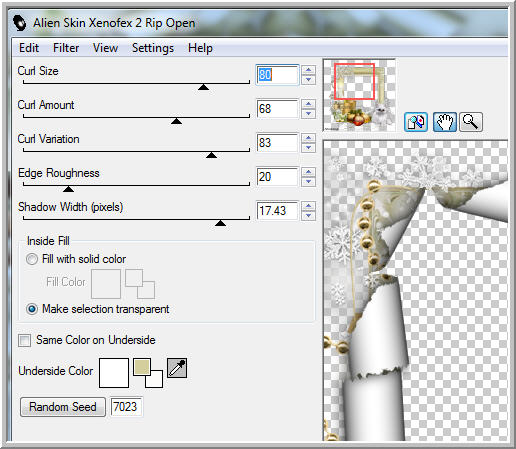Viewport: 516px width, 449px height.
Task: Click the Curl Amount slider handle
Action: [176, 121]
